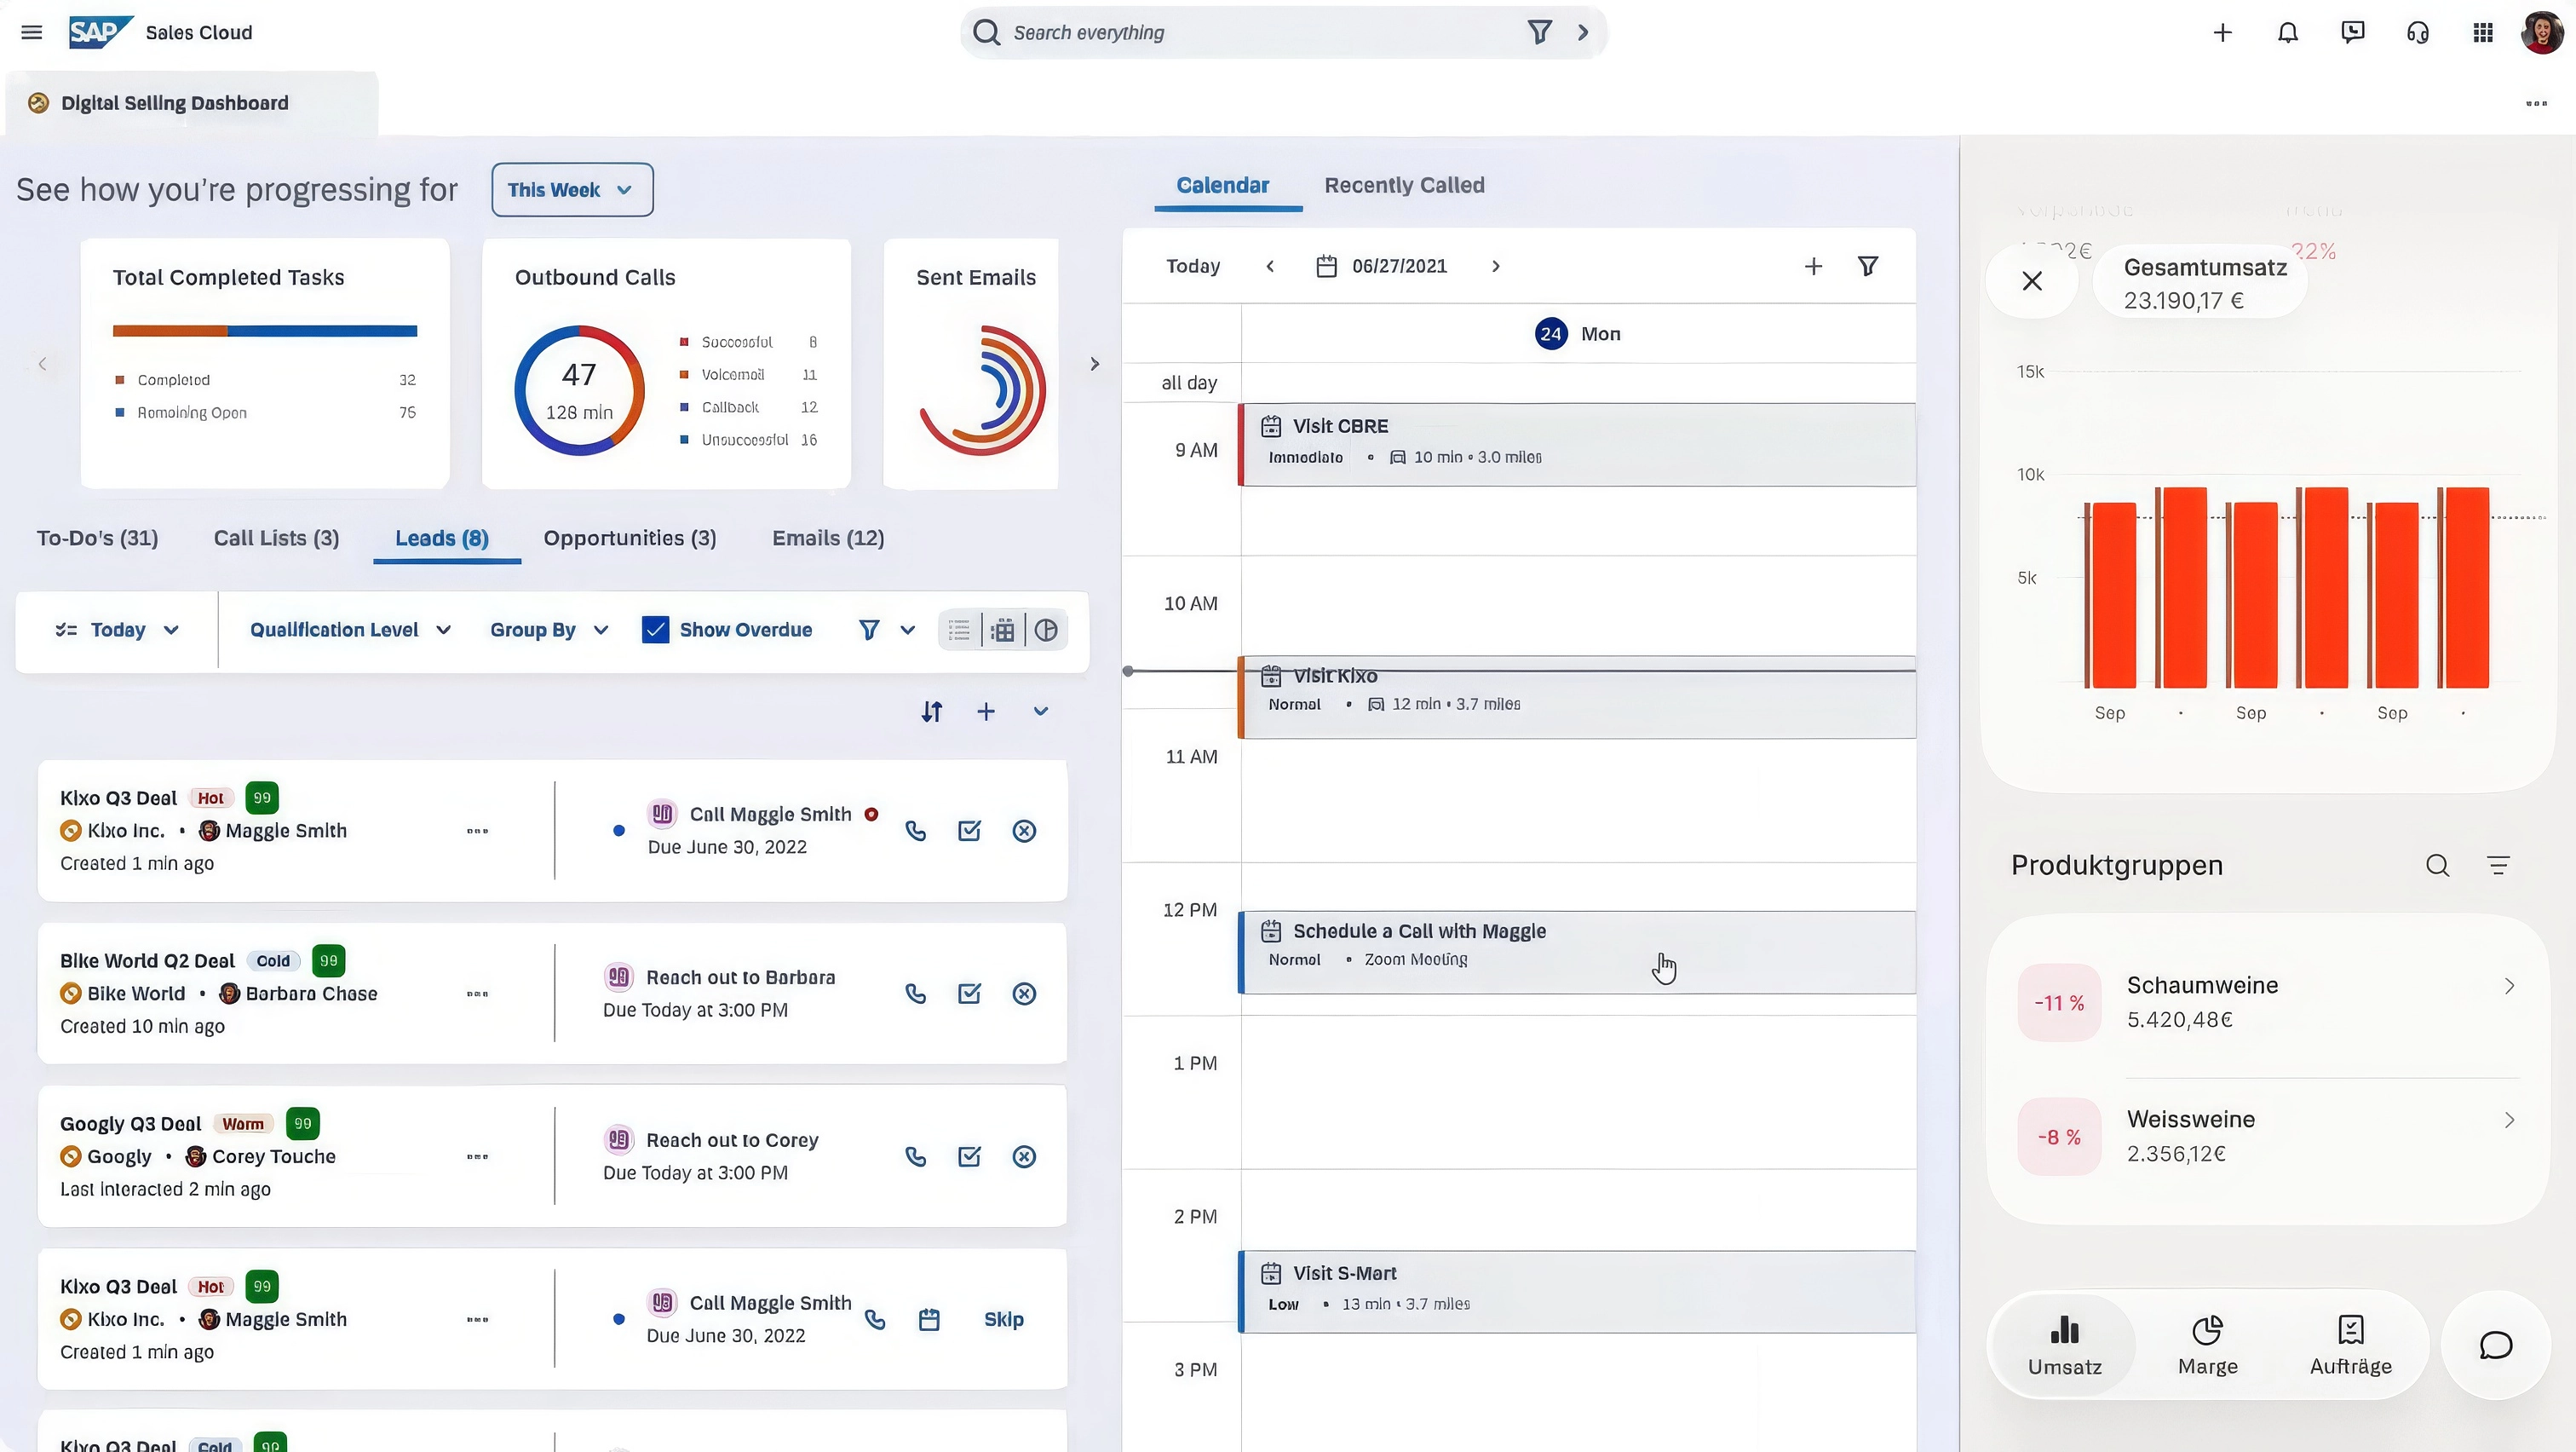Click the plus create icon in top bar

pos(2222,32)
